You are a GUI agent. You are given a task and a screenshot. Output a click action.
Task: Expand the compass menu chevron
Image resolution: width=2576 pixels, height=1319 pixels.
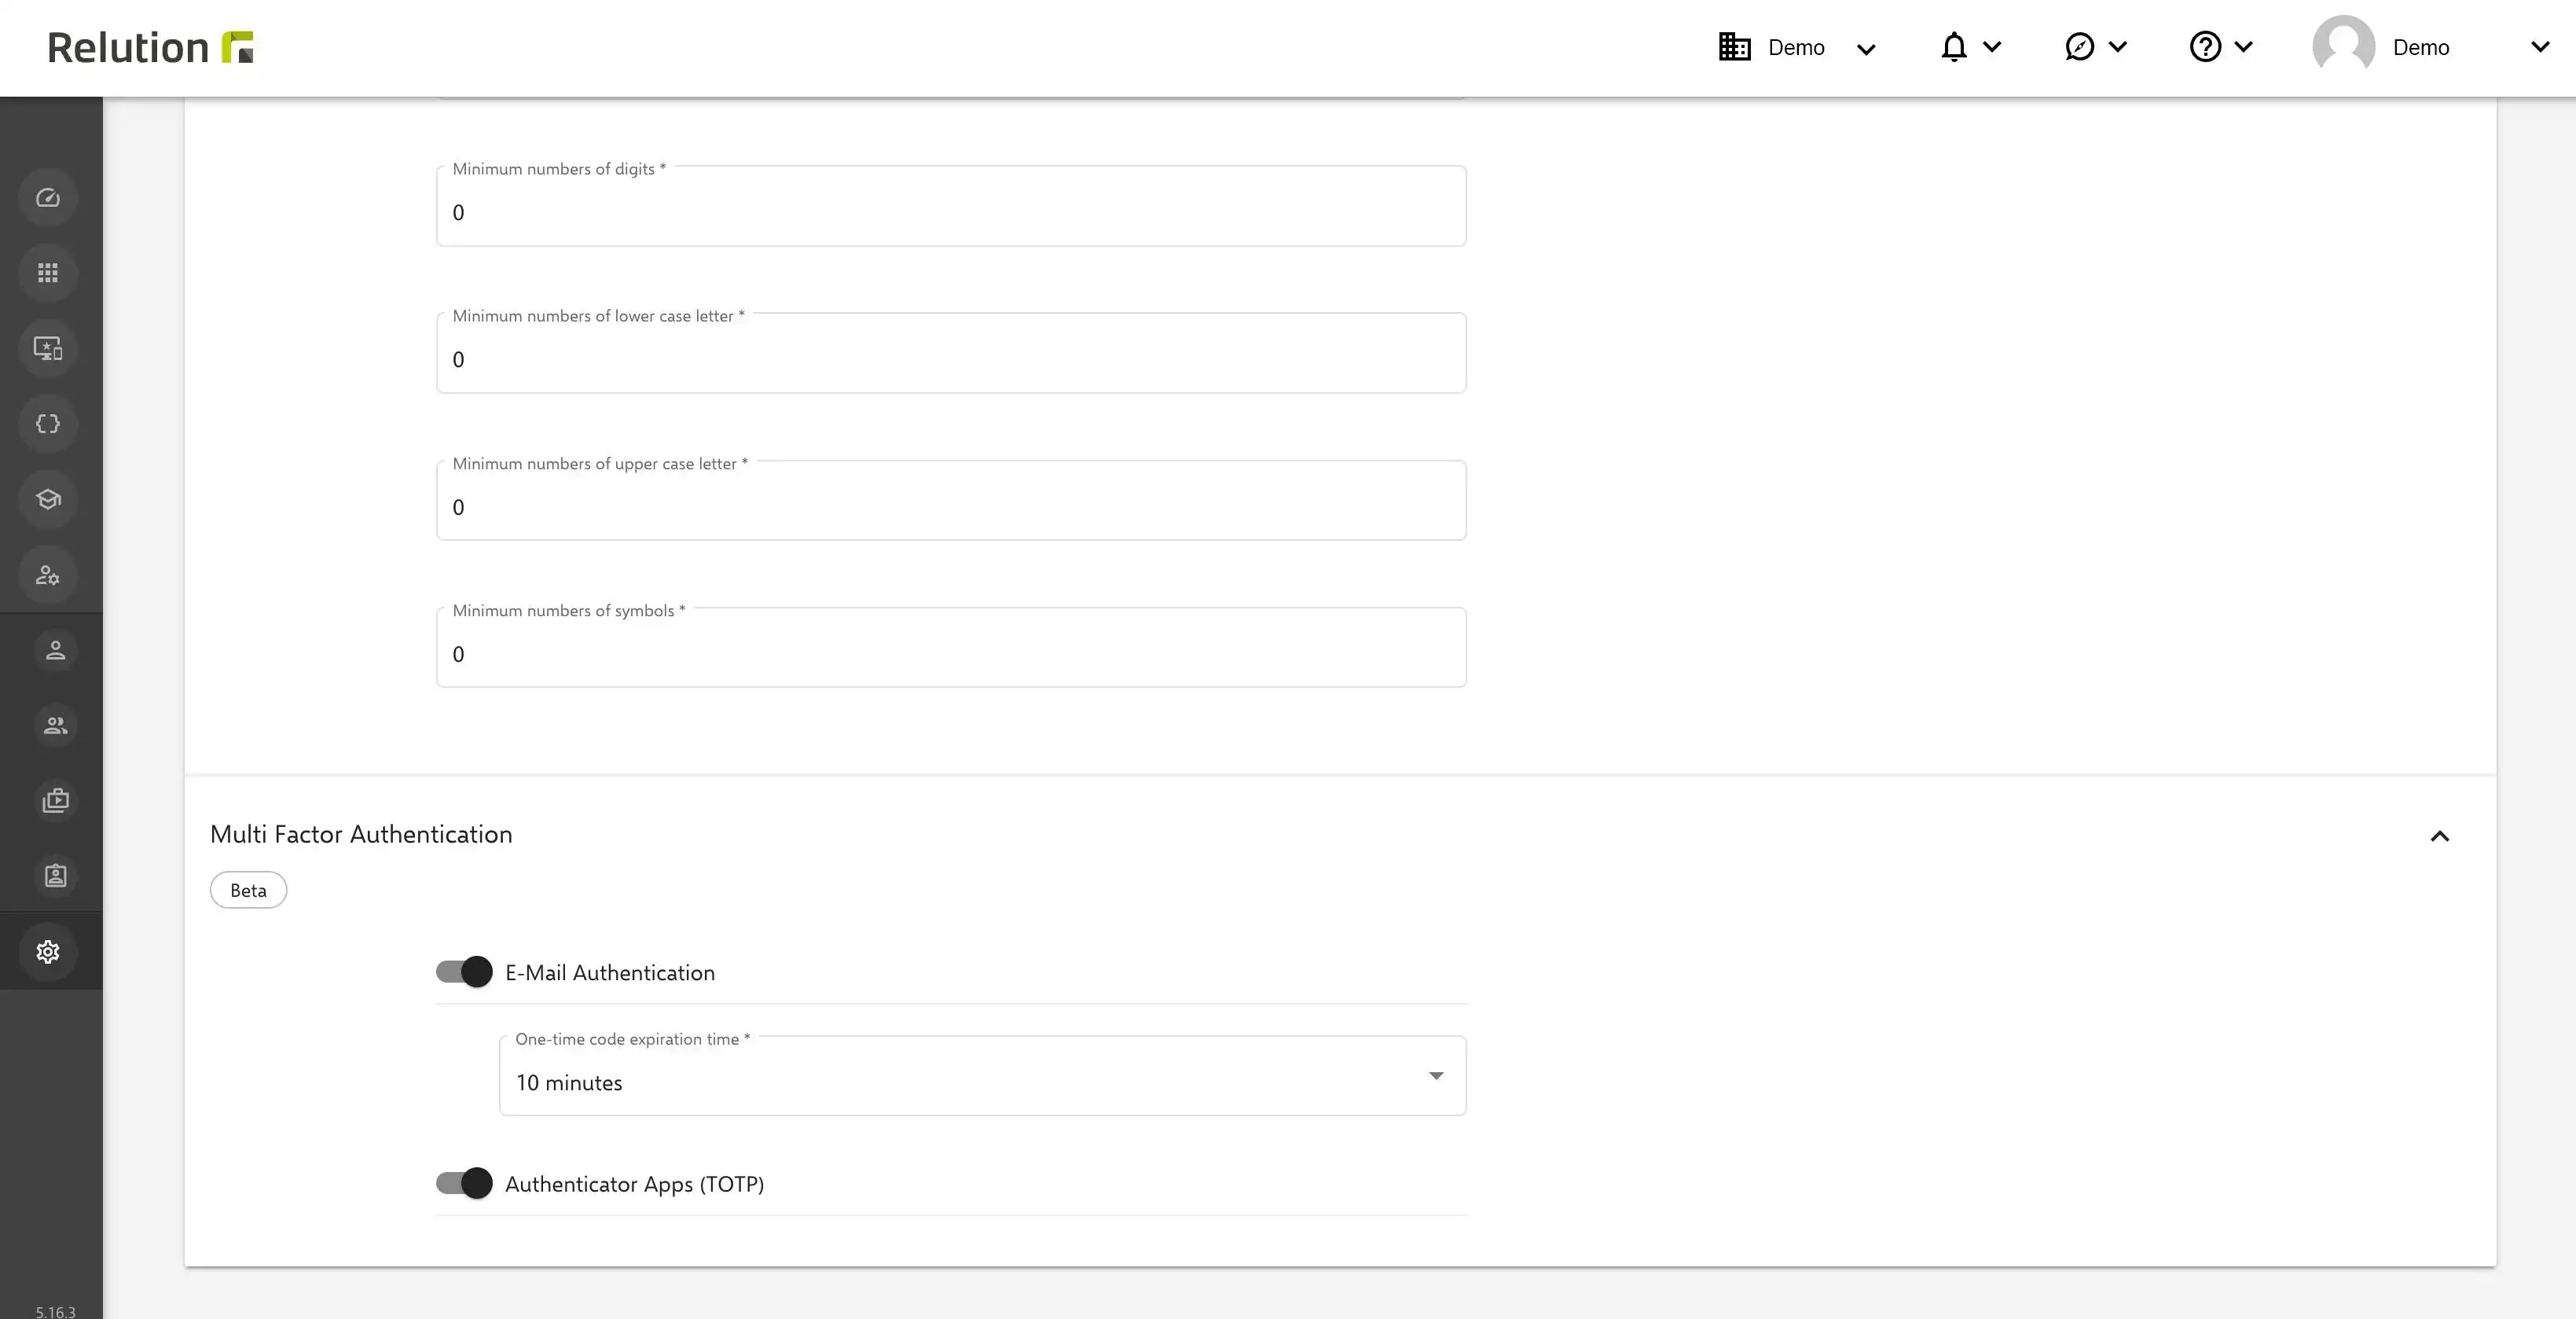click(x=2118, y=46)
